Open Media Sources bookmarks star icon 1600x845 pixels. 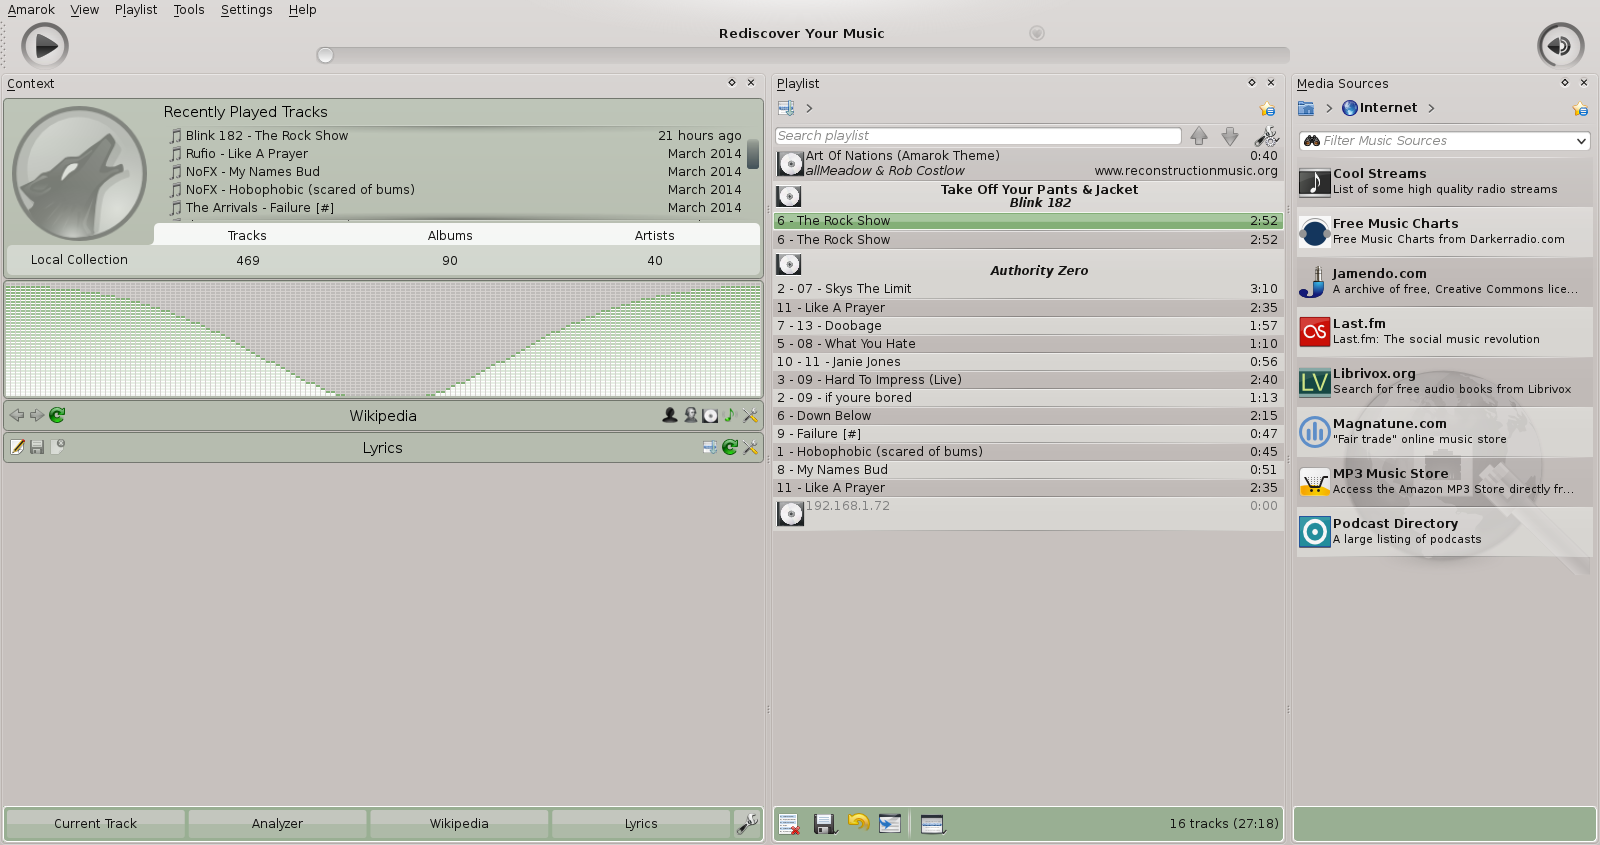coord(1580,109)
